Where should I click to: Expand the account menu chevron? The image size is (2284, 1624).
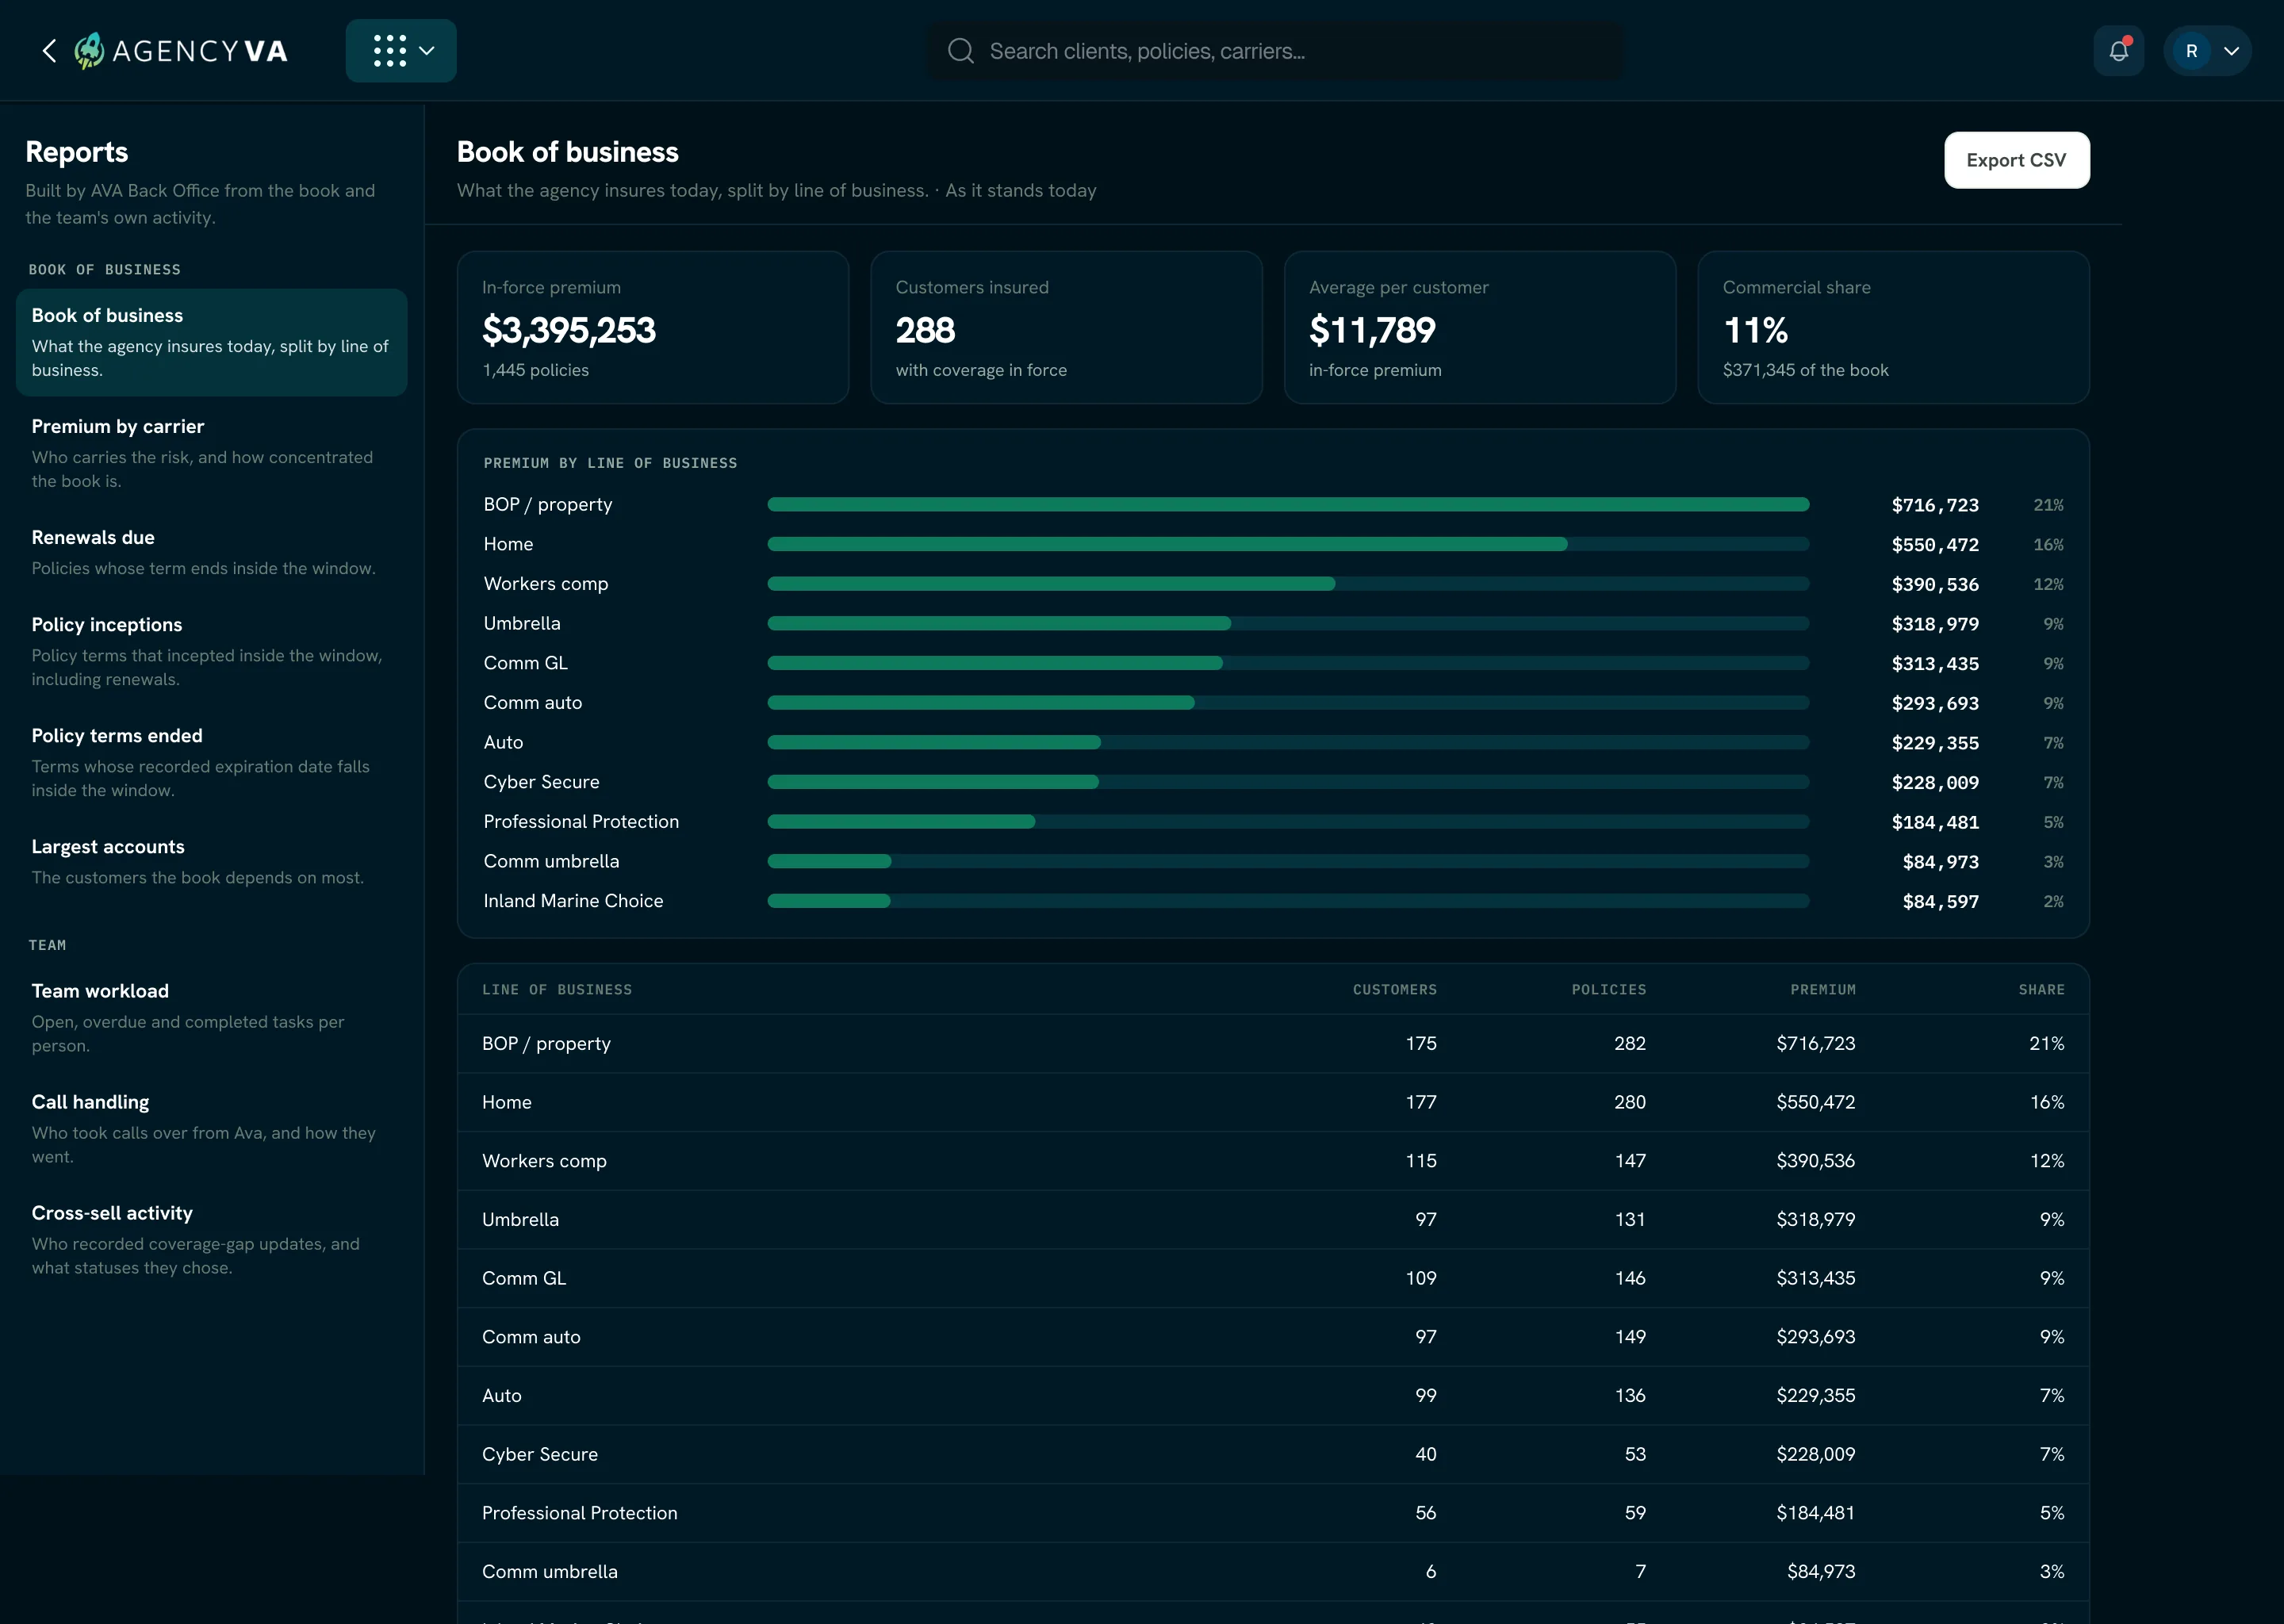click(x=2231, y=51)
